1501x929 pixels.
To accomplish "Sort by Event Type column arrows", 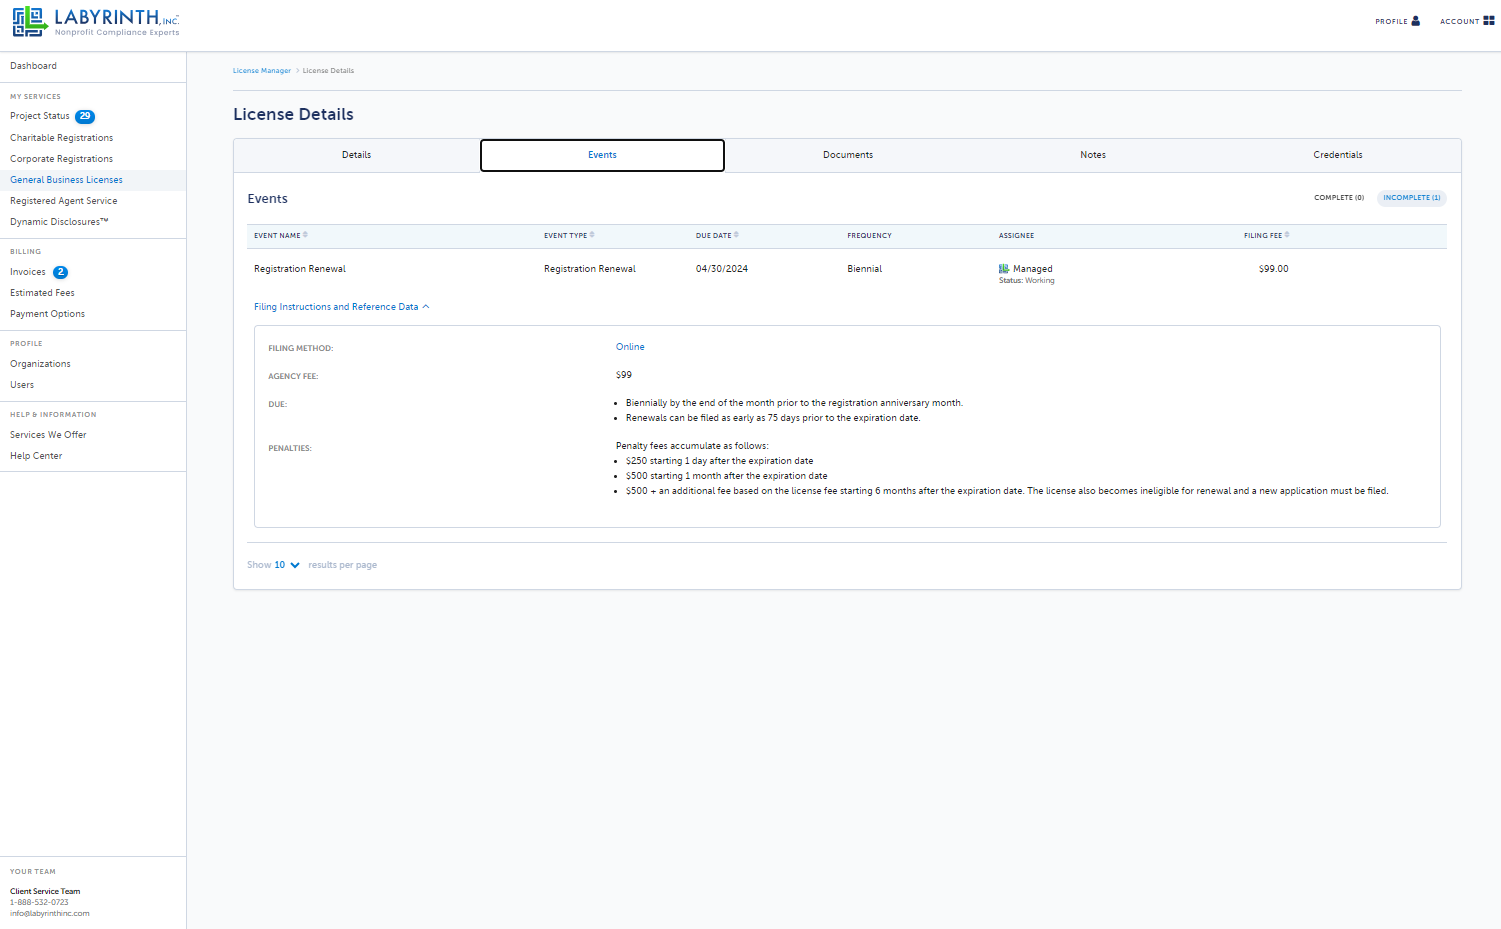I will pyautogui.click(x=592, y=235).
